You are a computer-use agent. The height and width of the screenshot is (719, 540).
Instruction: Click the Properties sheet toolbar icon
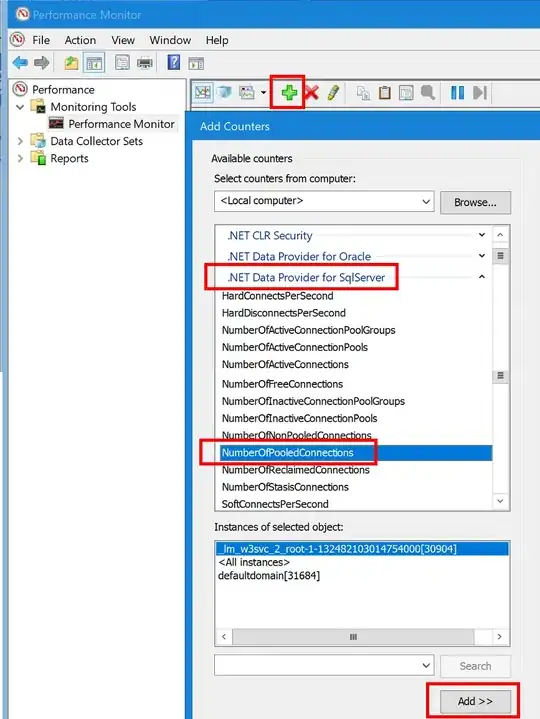tap(122, 62)
